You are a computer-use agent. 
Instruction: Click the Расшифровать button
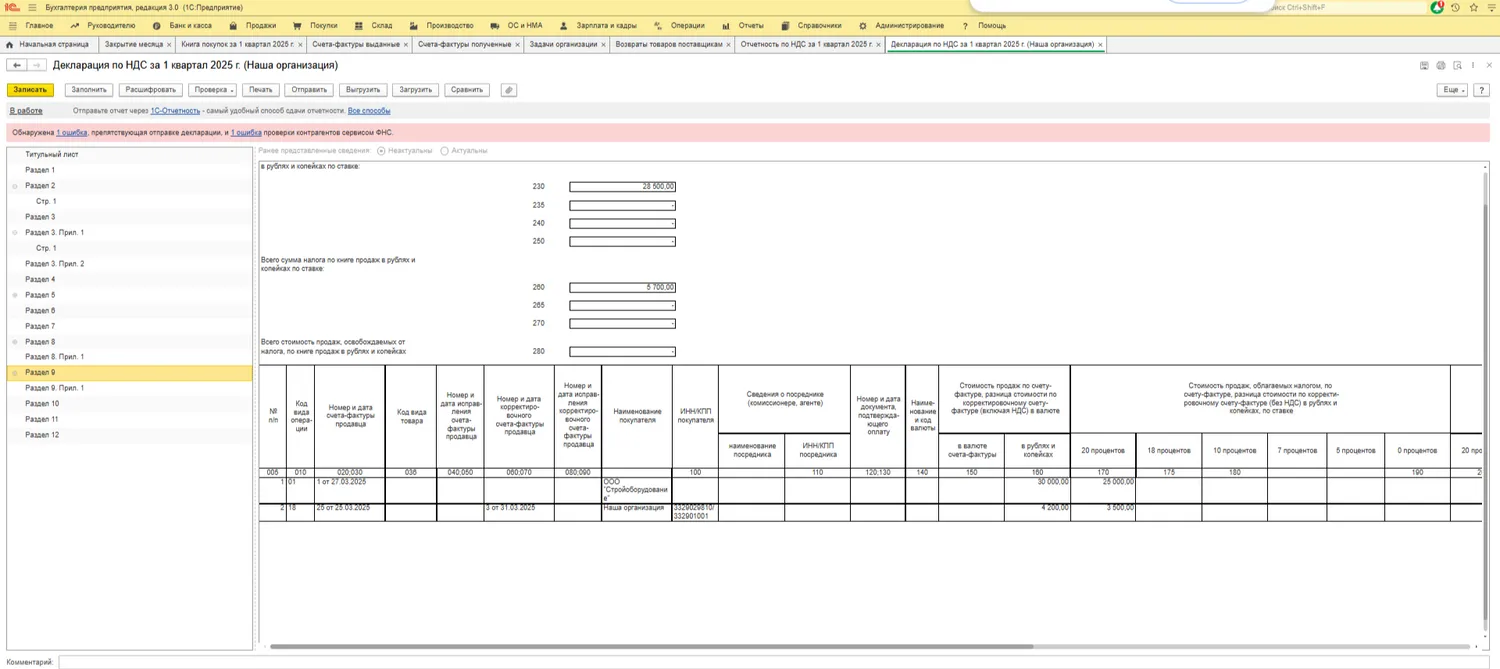150,90
